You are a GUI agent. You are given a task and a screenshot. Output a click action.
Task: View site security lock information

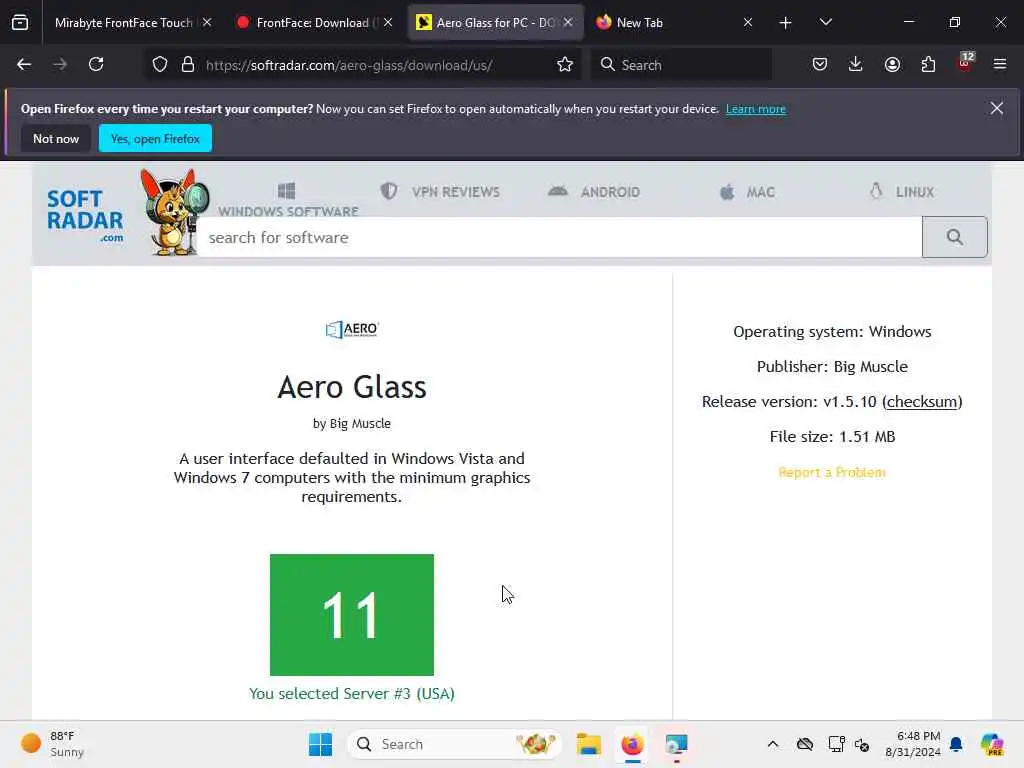click(x=188, y=65)
